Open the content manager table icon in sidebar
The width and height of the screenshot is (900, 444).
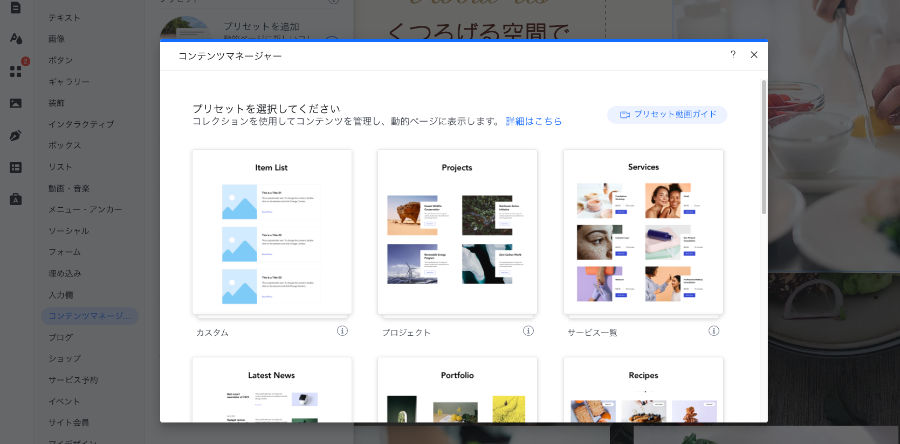pyautogui.click(x=15, y=168)
